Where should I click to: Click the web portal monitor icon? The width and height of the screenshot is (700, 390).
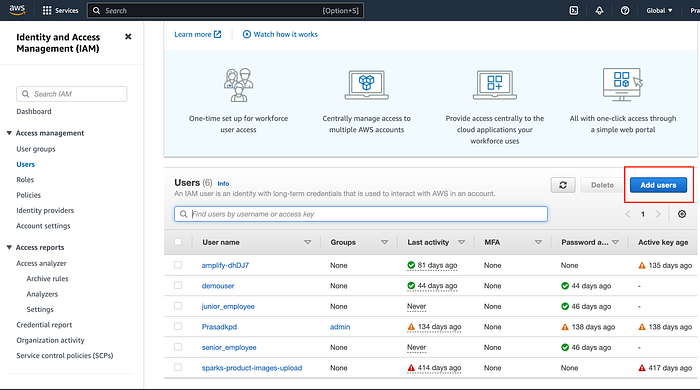[x=623, y=84]
